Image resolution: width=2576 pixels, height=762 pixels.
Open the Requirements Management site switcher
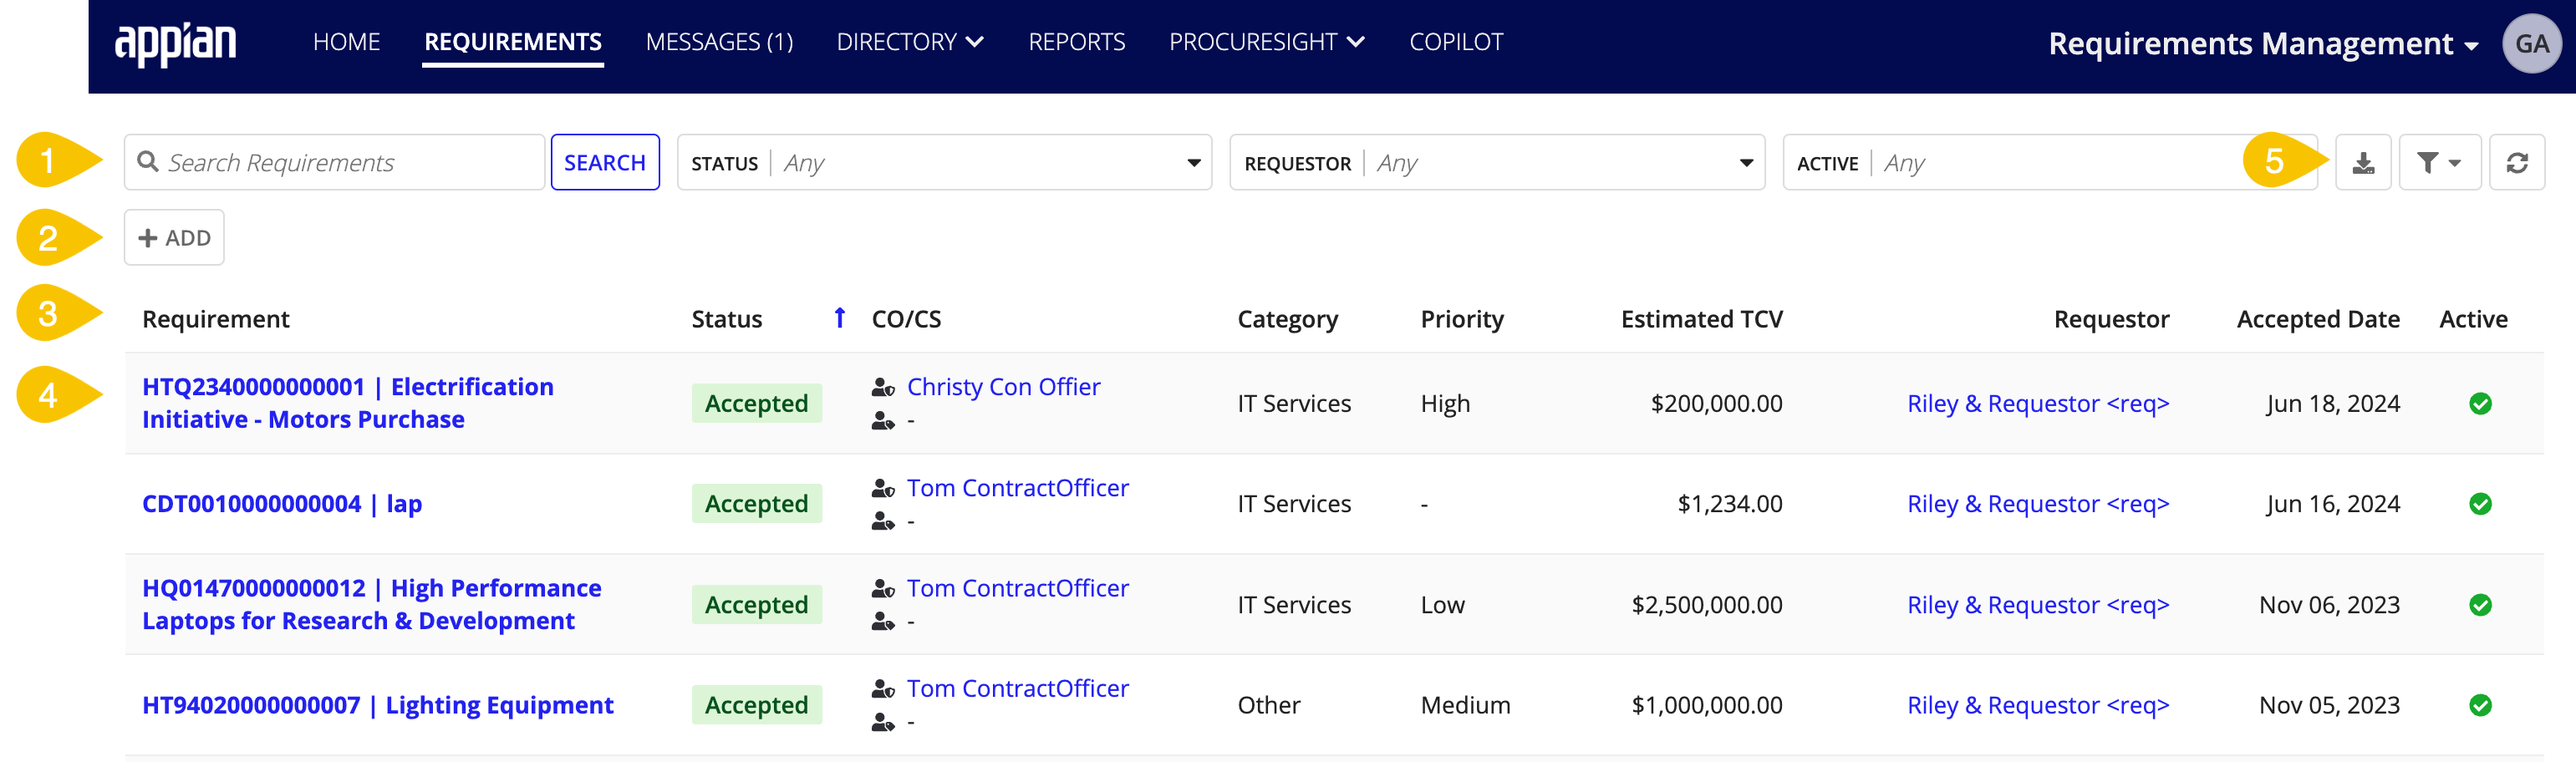click(x=2263, y=43)
